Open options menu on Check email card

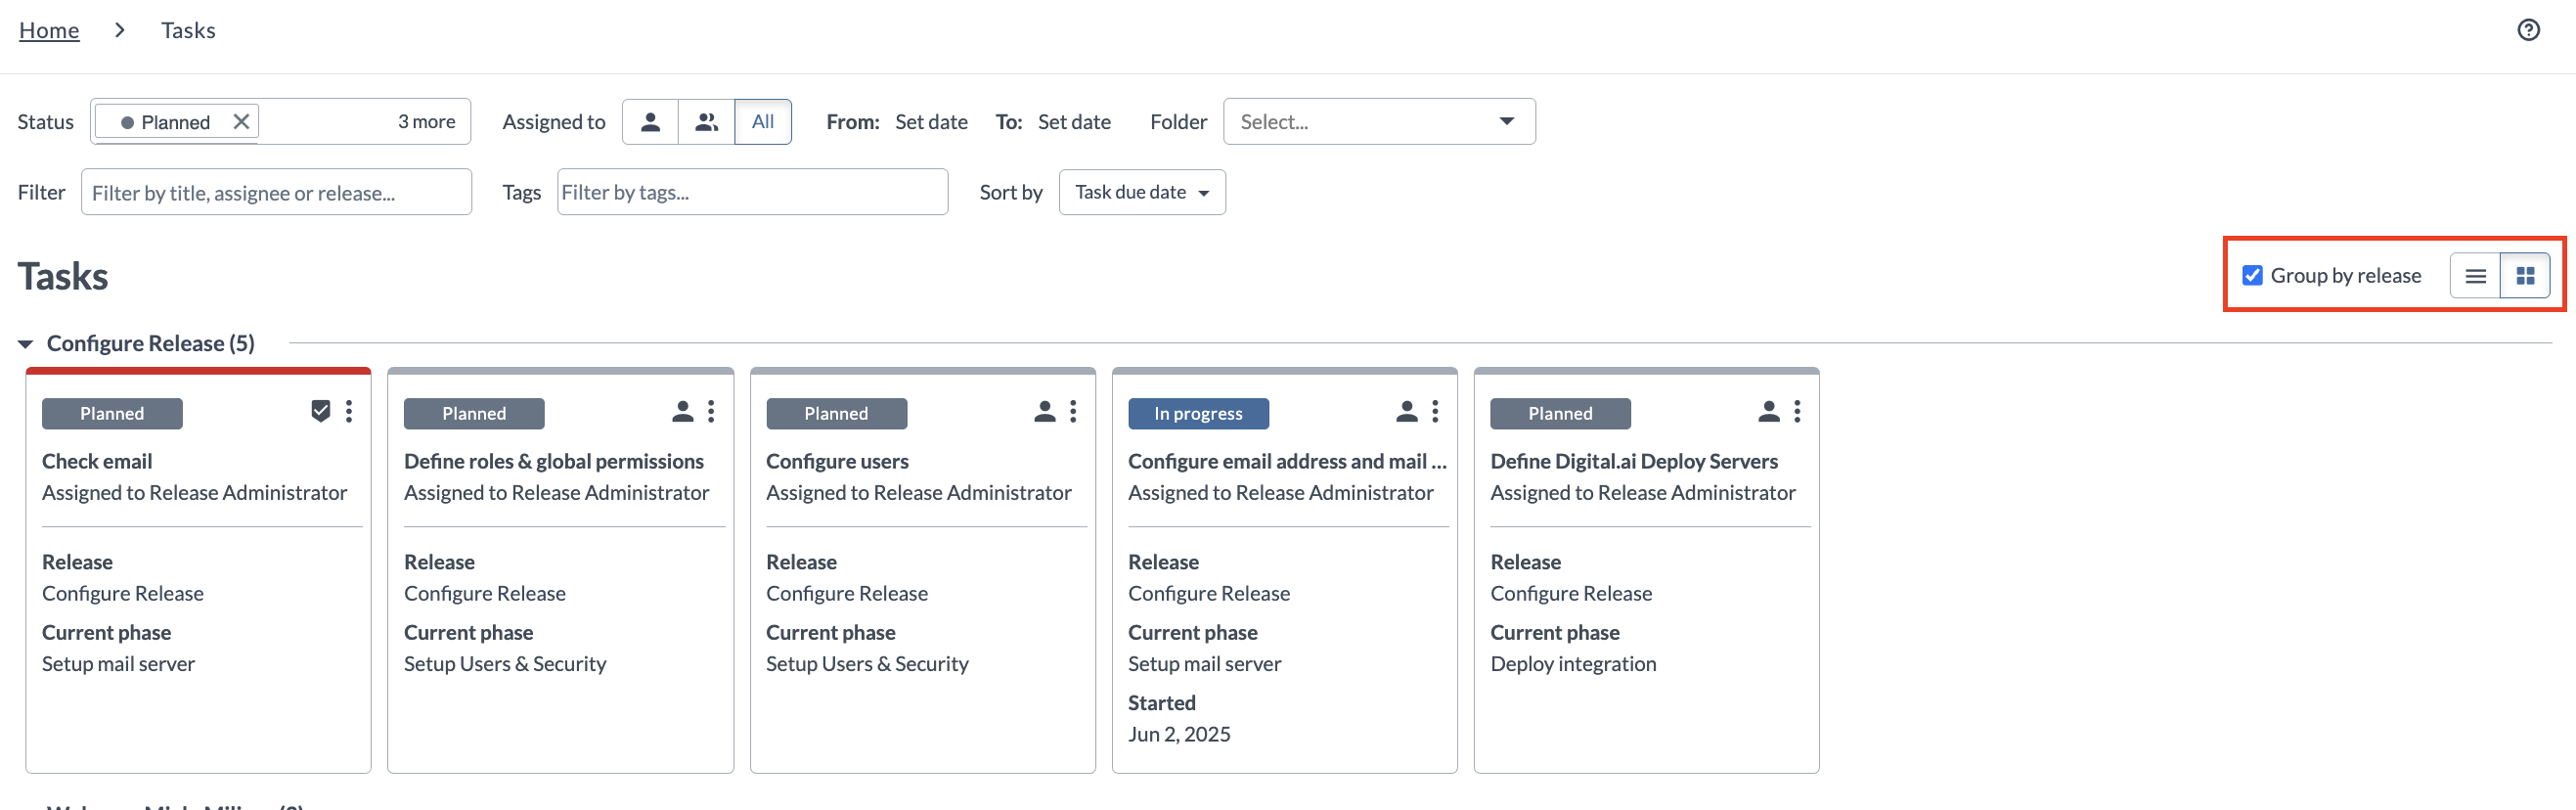click(349, 411)
